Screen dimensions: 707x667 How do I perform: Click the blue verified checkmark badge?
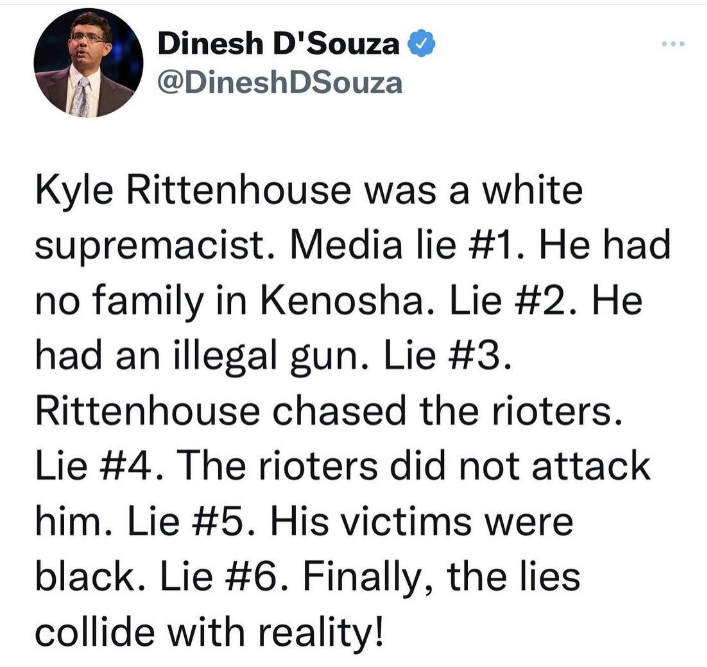tap(424, 43)
